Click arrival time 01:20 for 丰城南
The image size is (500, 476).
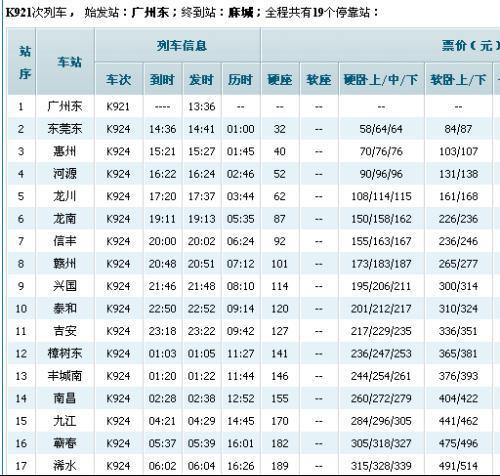pyautogui.click(x=162, y=376)
